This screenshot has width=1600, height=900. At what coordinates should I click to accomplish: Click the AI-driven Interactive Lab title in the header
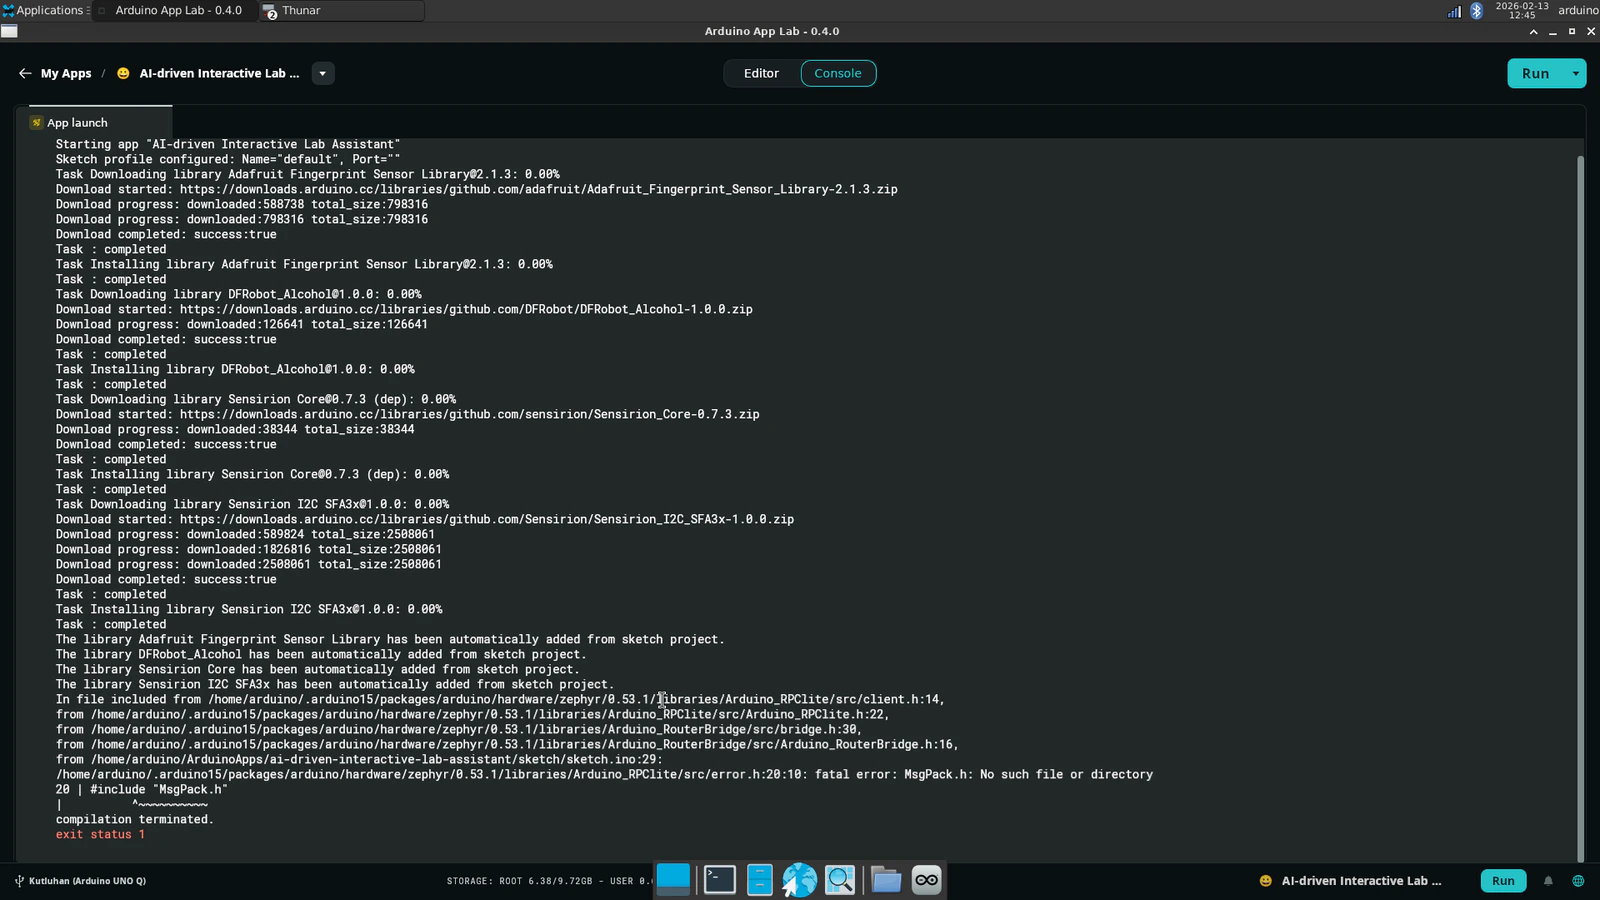[x=219, y=73]
